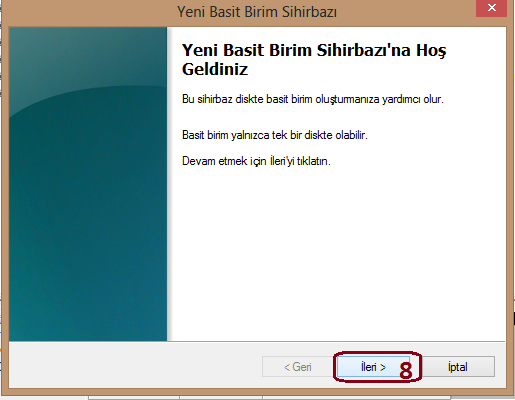Click the Basit birim yalnızca tek bir diskte line
This screenshot has width=515, height=400.
pyautogui.click(x=275, y=135)
